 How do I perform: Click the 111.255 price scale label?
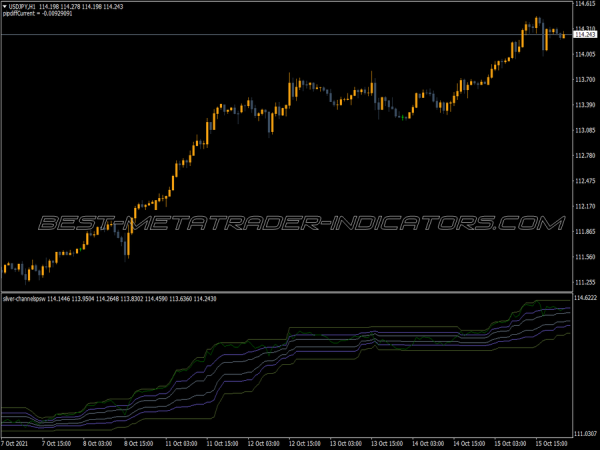pos(585,283)
